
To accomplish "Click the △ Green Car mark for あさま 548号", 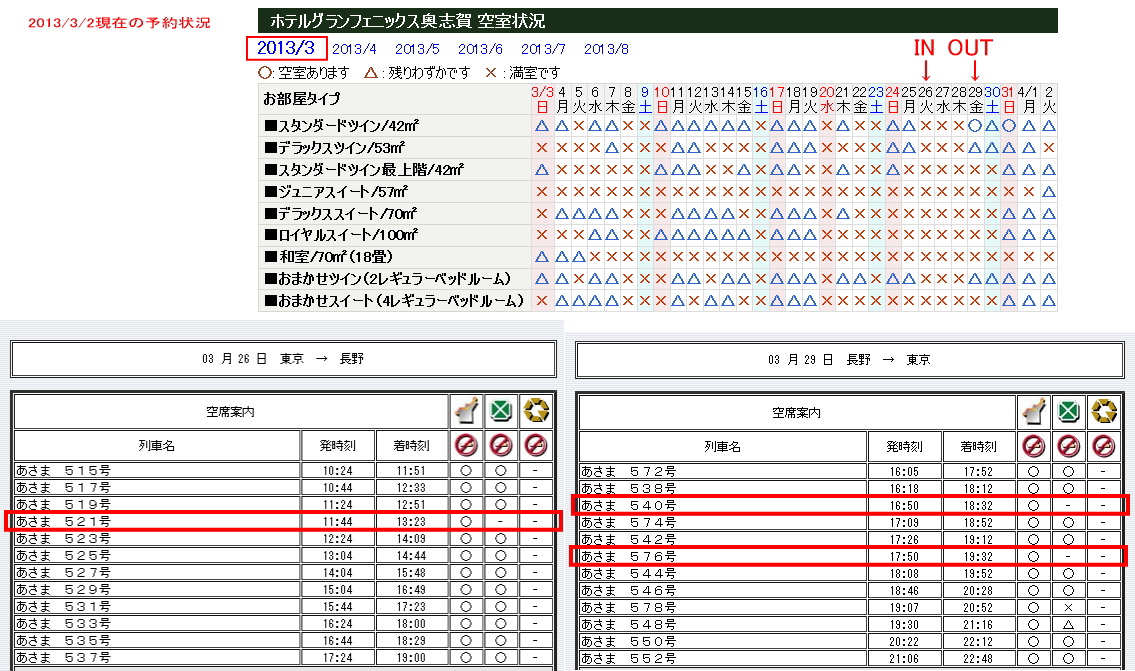I will (x=1068, y=623).
